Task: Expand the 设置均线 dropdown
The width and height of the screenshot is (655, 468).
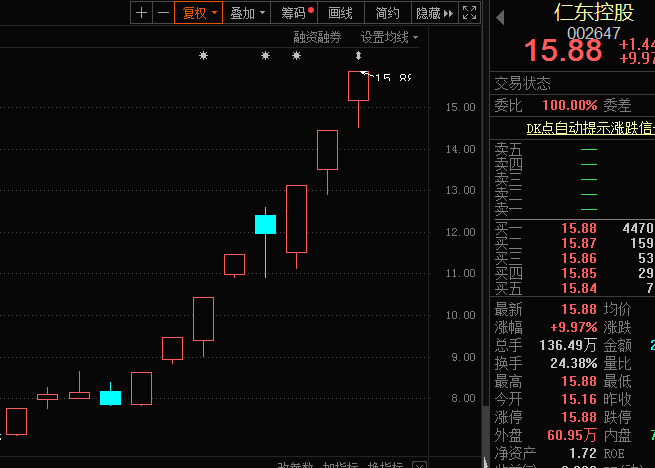Action: point(390,37)
